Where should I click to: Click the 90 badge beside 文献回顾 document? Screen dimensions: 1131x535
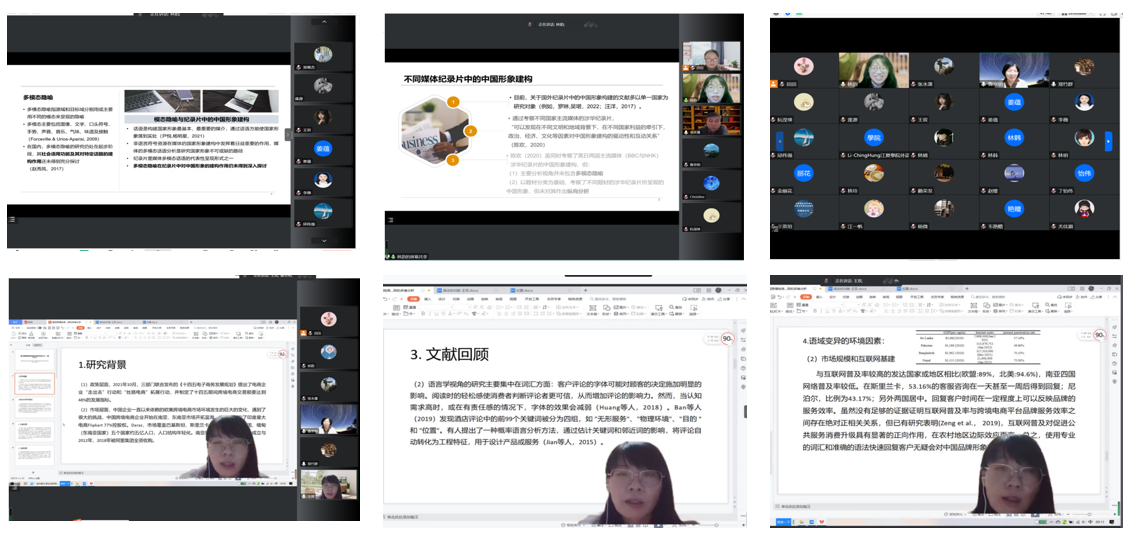point(727,338)
